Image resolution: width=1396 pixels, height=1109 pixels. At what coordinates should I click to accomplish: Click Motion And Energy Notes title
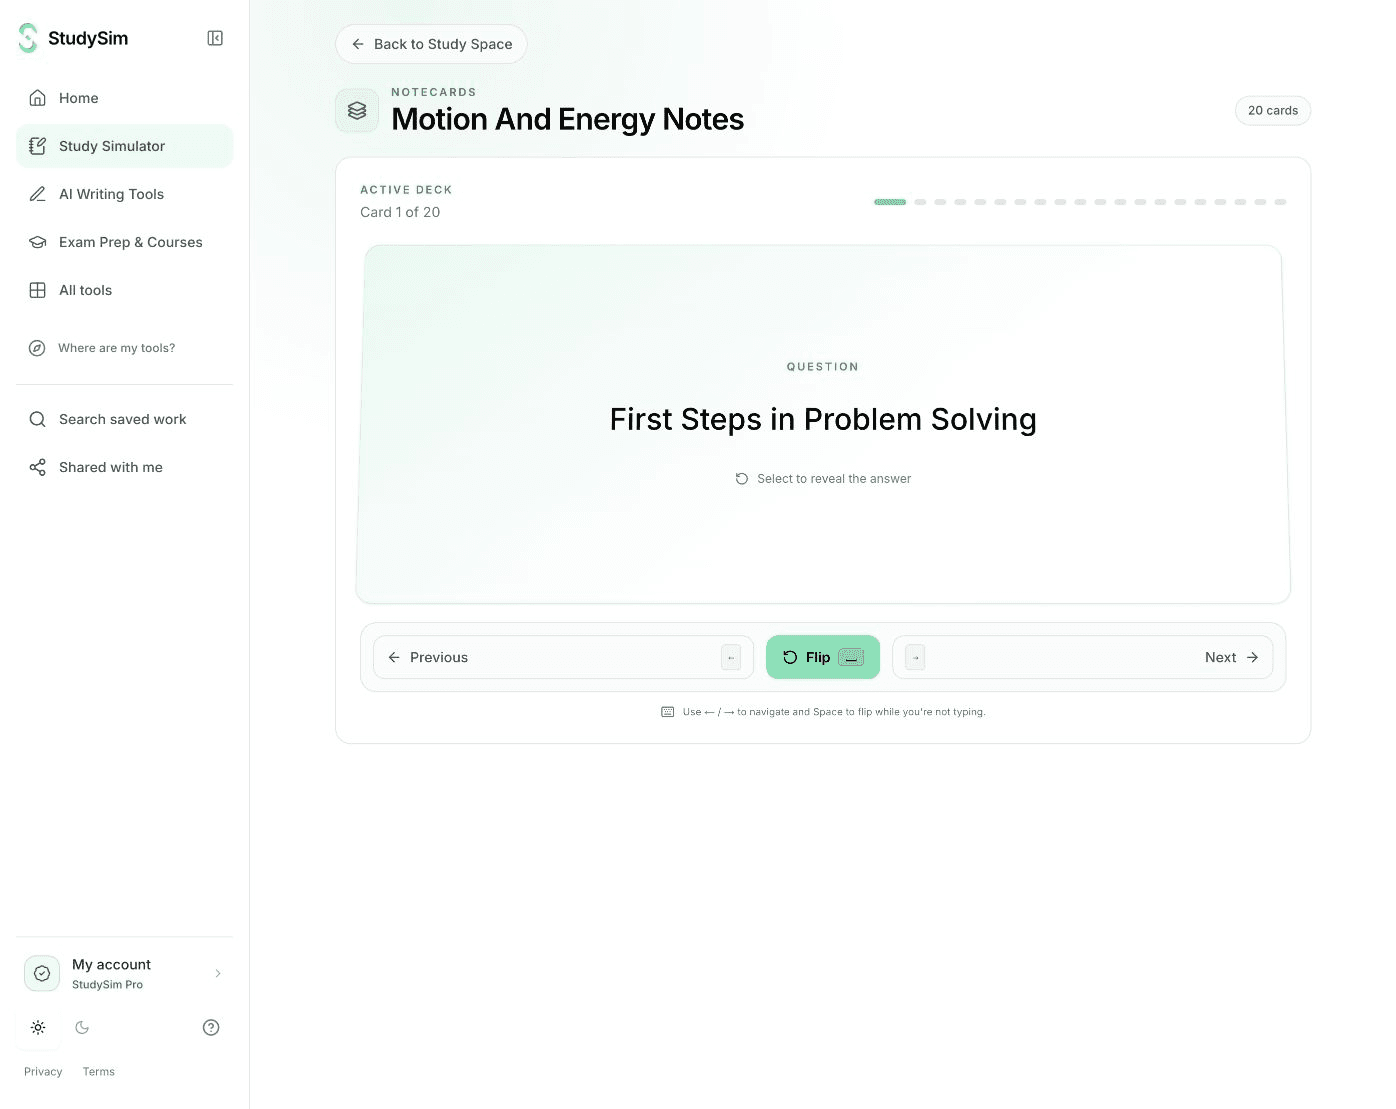[567, 119]
